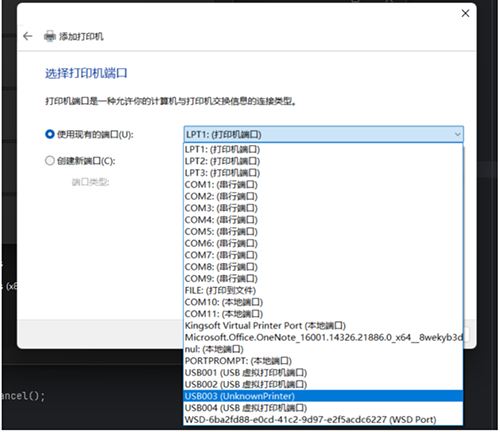
Task: Click the back arrow icon
Action: [28, 36]
